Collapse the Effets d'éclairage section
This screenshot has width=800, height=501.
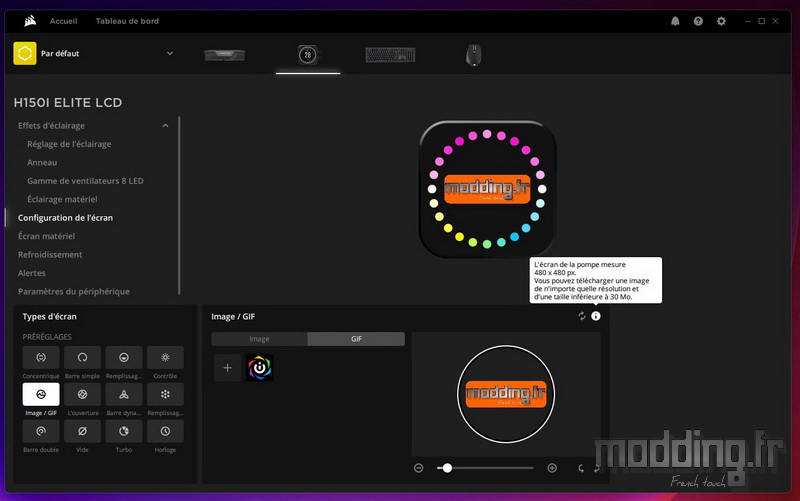[x=165, y=126]
